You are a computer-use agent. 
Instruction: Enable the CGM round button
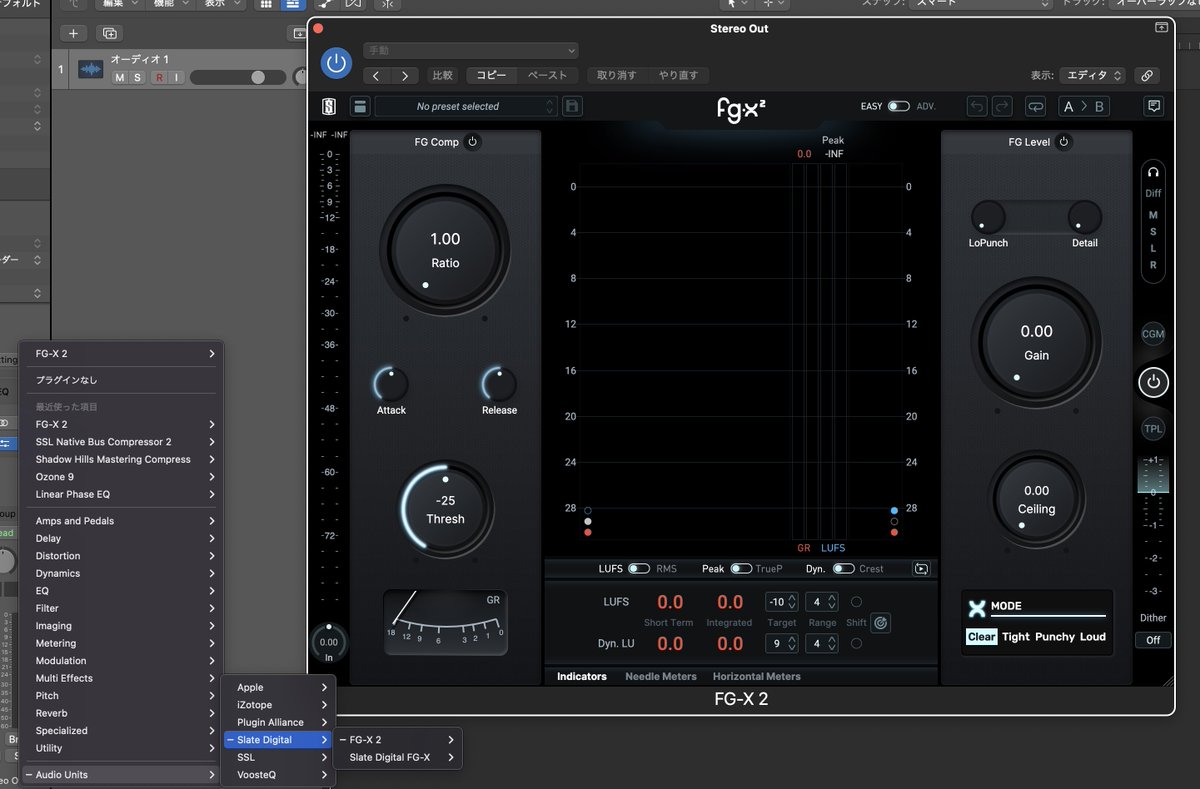(1153, 334)
